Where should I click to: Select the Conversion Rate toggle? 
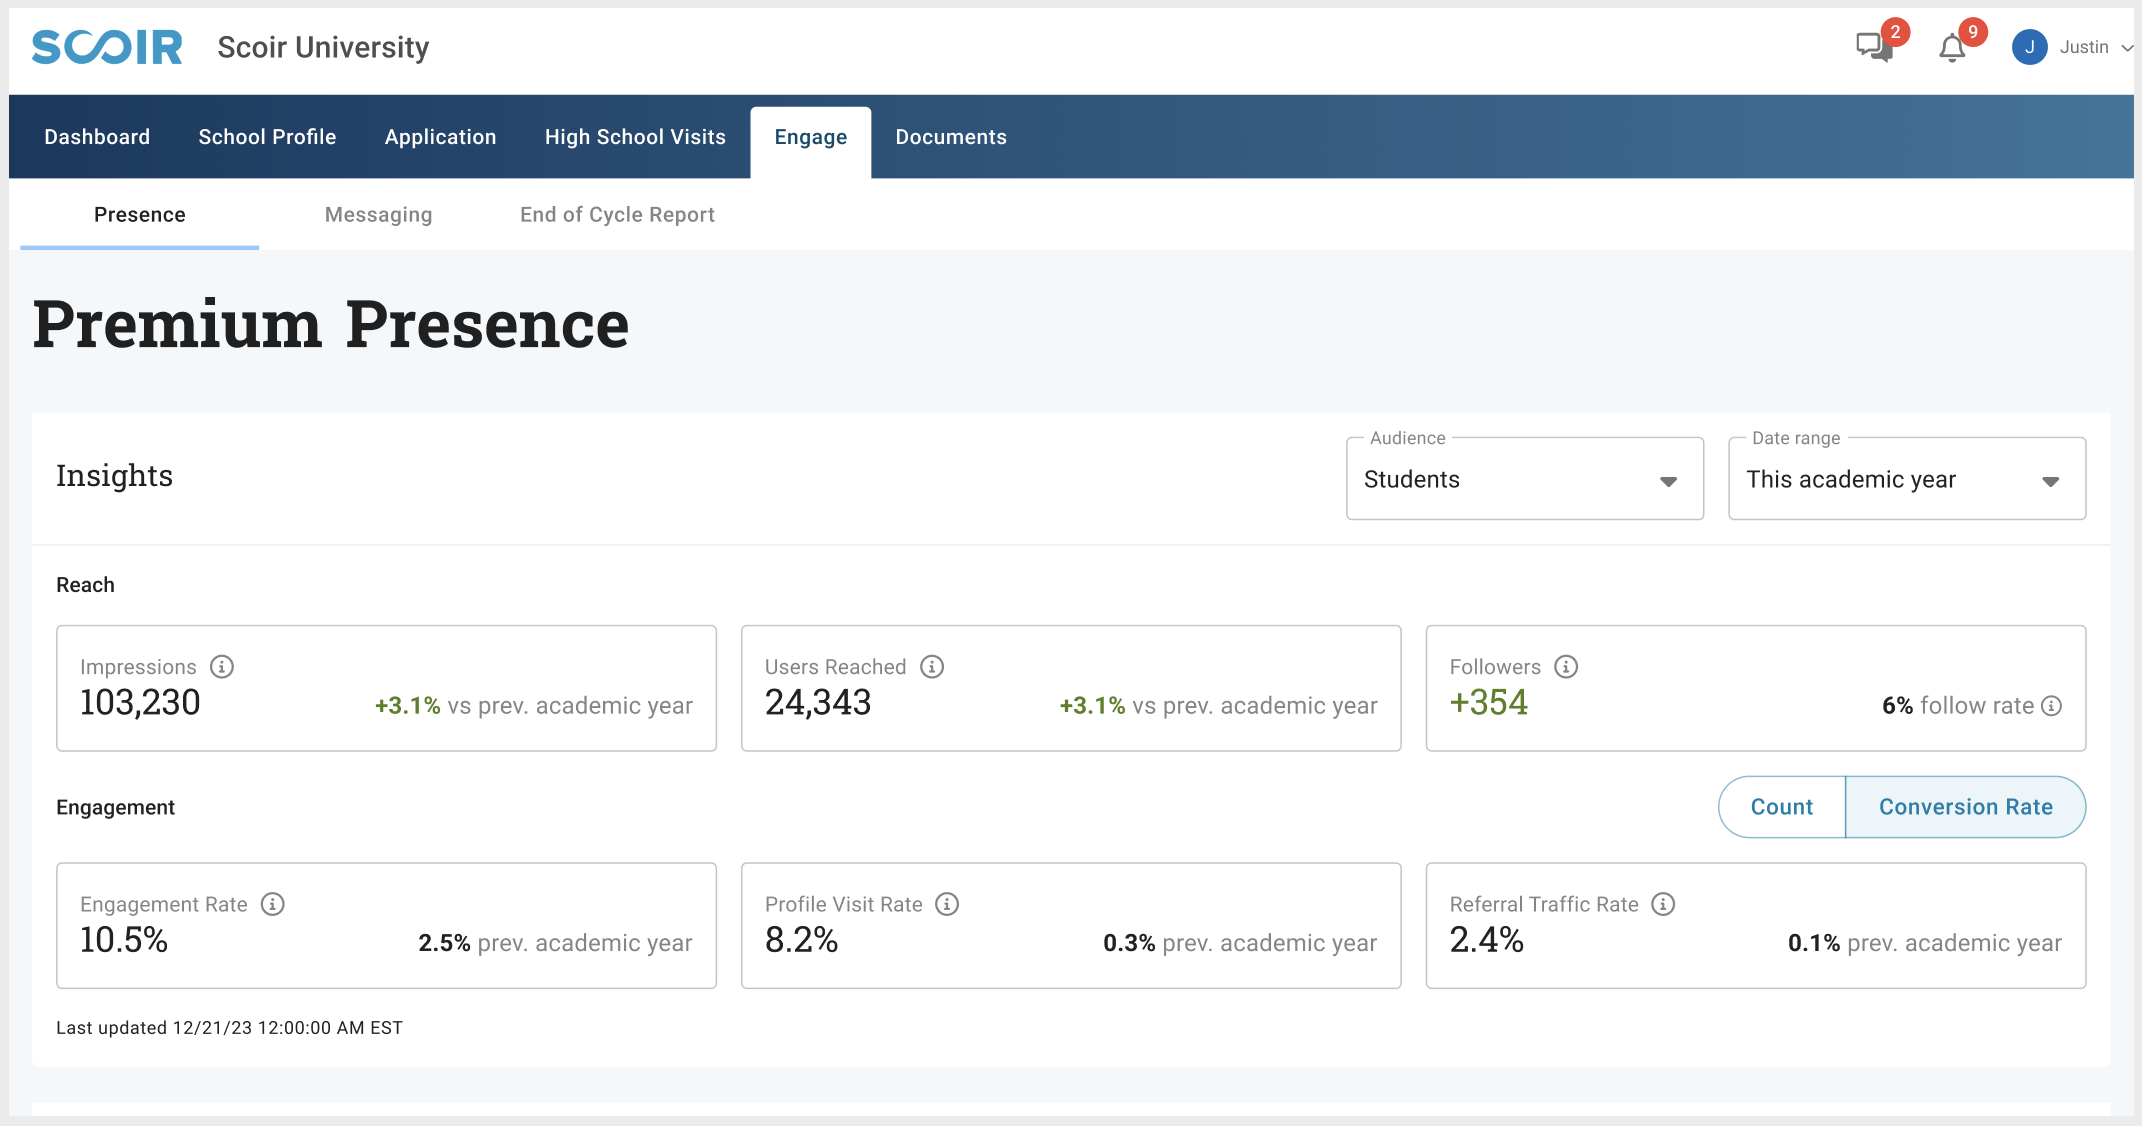(x=1965, y=807)
